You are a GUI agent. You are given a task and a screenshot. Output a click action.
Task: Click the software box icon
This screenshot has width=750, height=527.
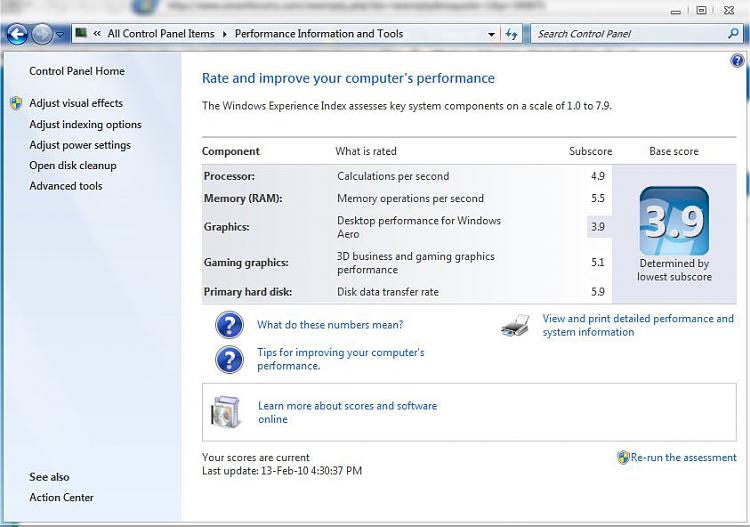pos(226,412)
